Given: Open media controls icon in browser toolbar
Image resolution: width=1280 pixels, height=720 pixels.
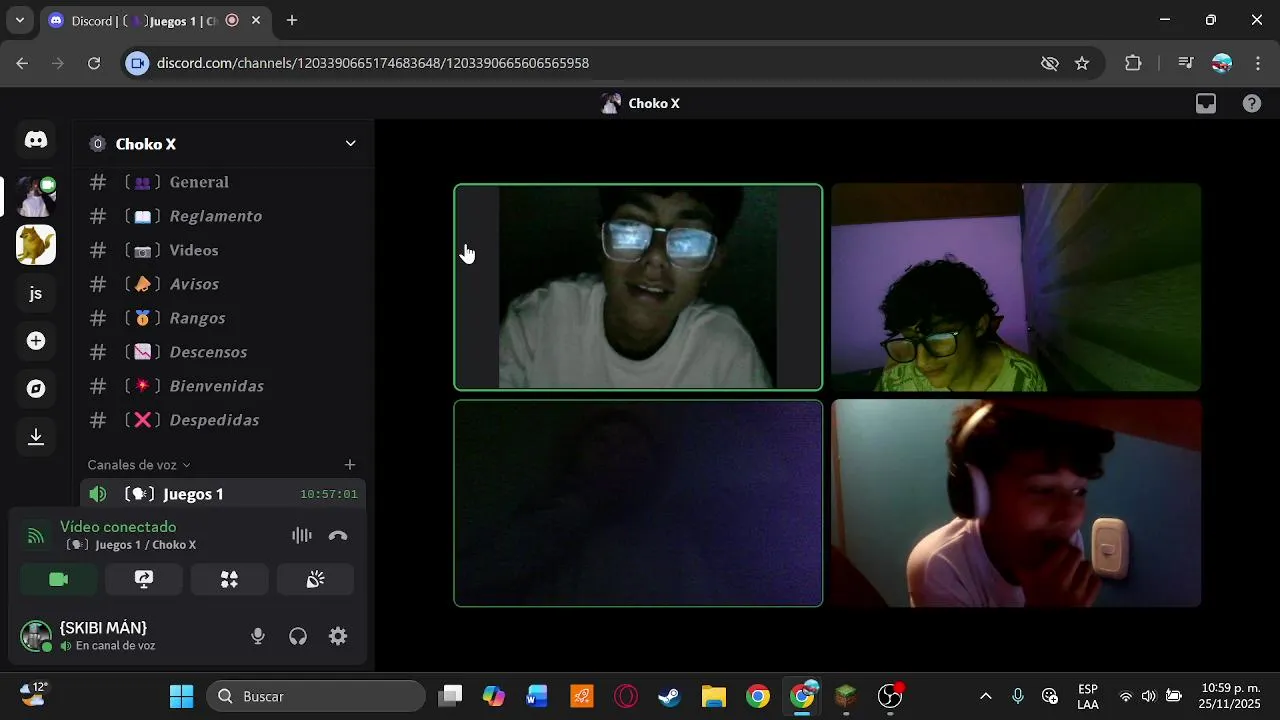Looking at the screenshot, I should point(1186,63).
